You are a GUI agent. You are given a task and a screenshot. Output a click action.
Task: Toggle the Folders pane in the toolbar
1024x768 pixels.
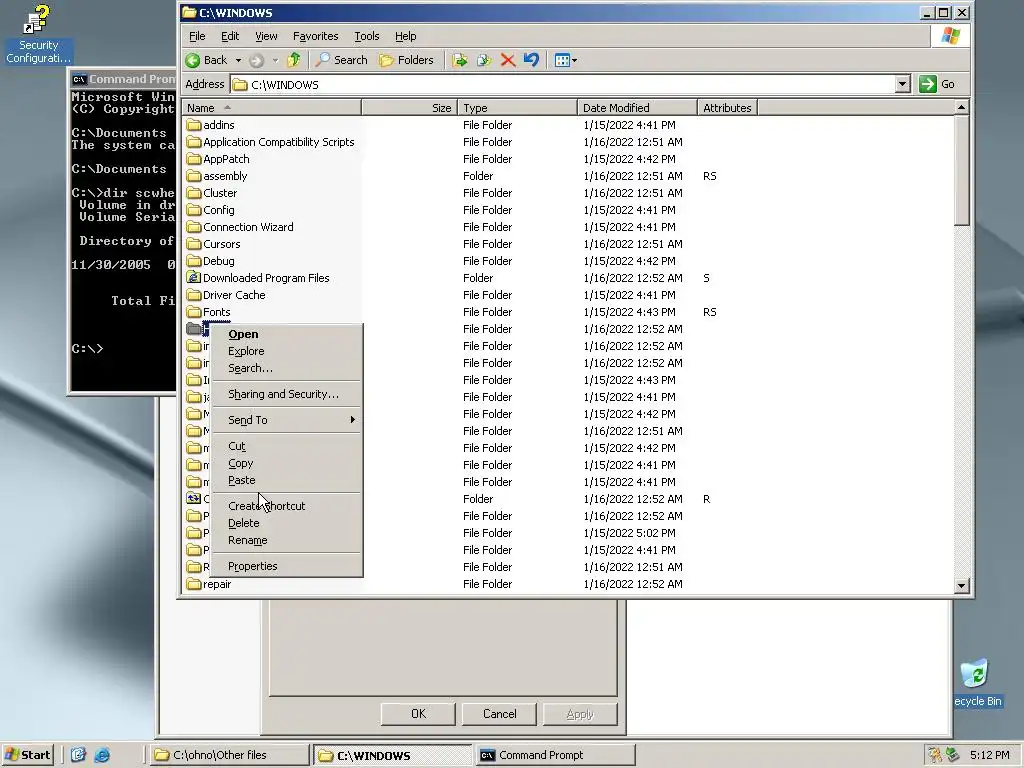coord(407,60)
